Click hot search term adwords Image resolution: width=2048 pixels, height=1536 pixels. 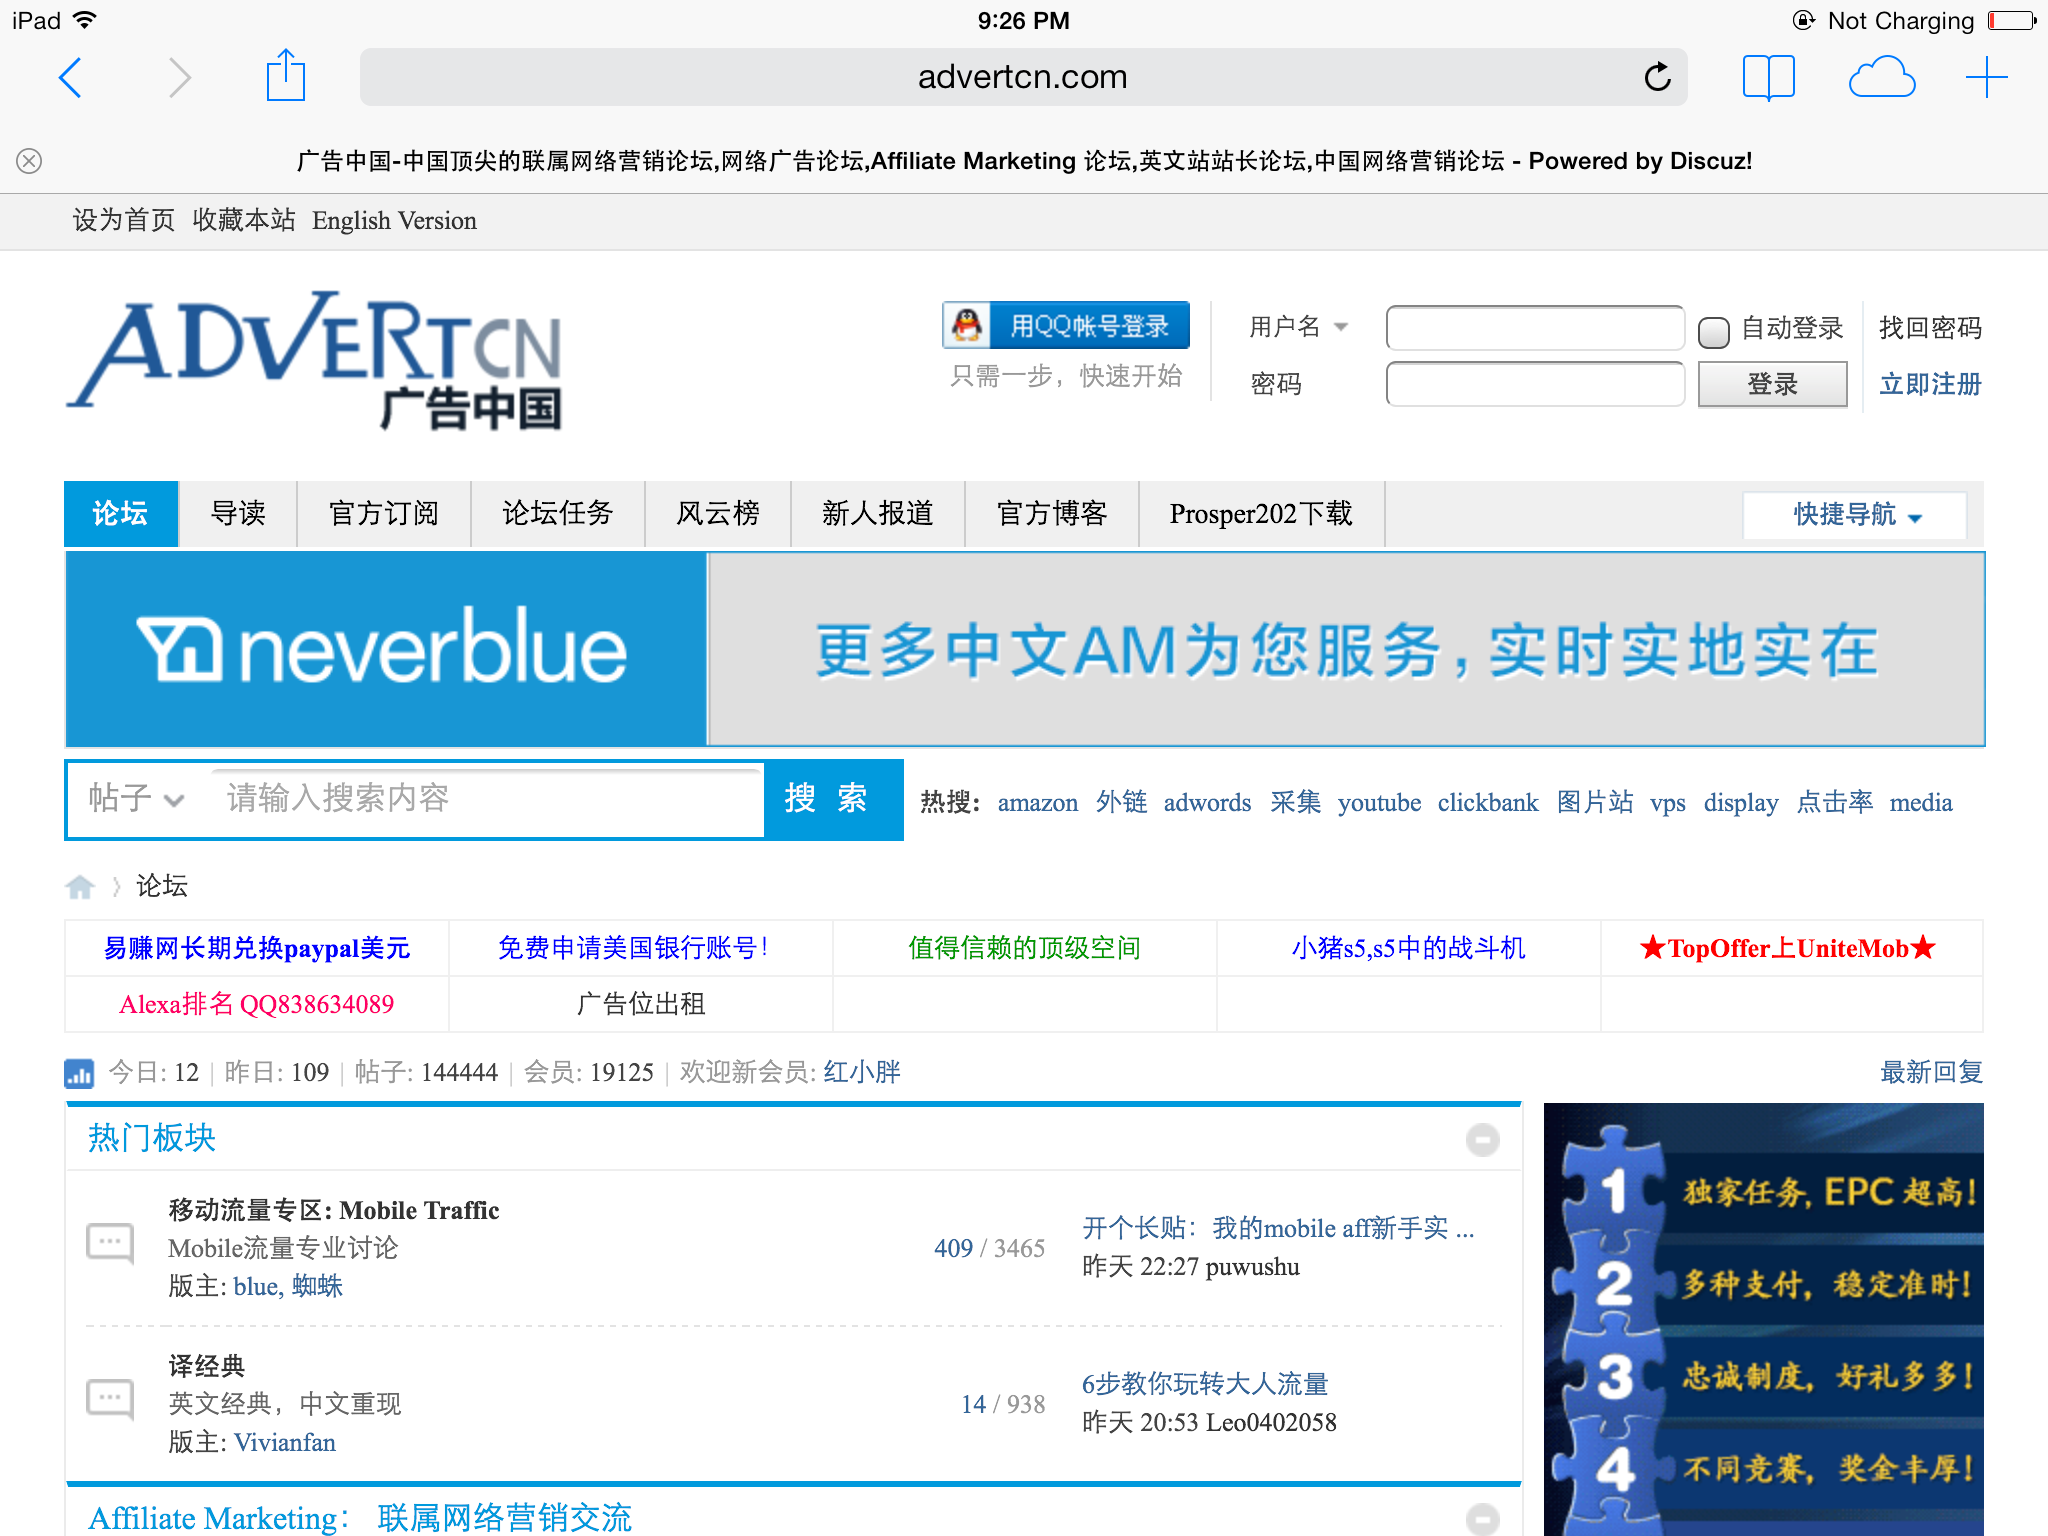(x=1207, y=803)
